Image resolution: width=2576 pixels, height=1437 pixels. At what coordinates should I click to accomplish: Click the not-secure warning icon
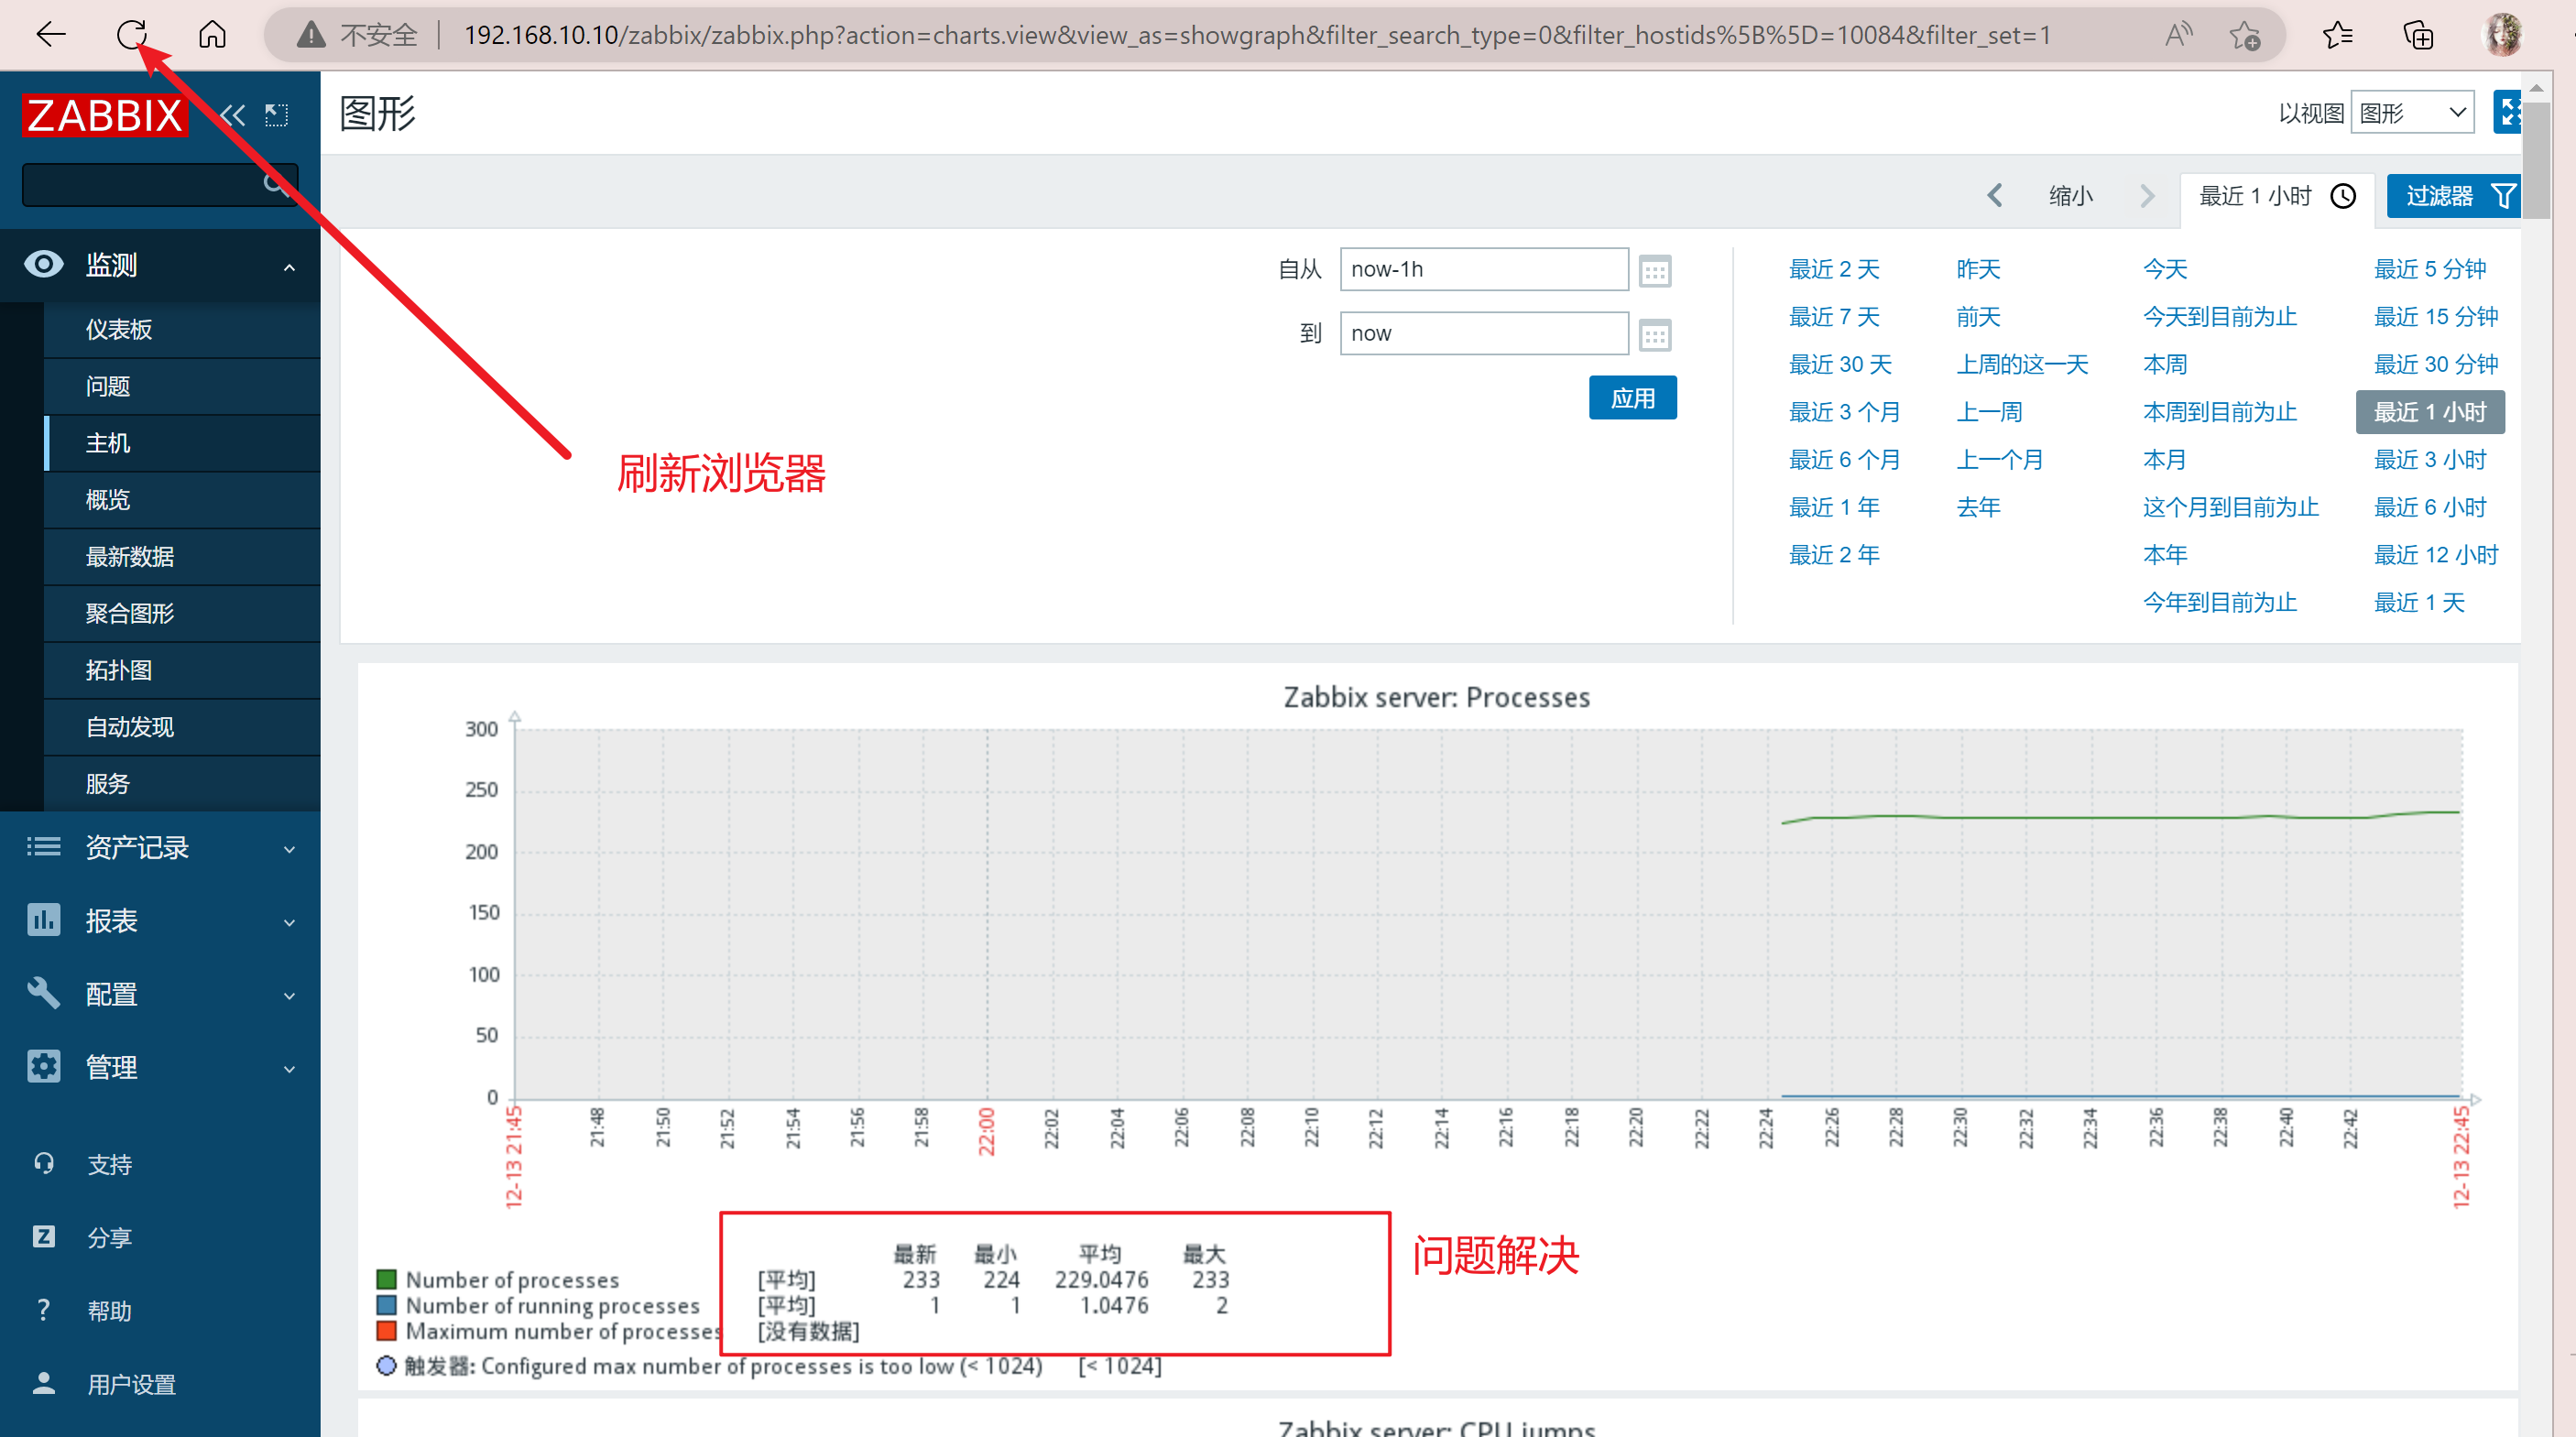(311, 36)
